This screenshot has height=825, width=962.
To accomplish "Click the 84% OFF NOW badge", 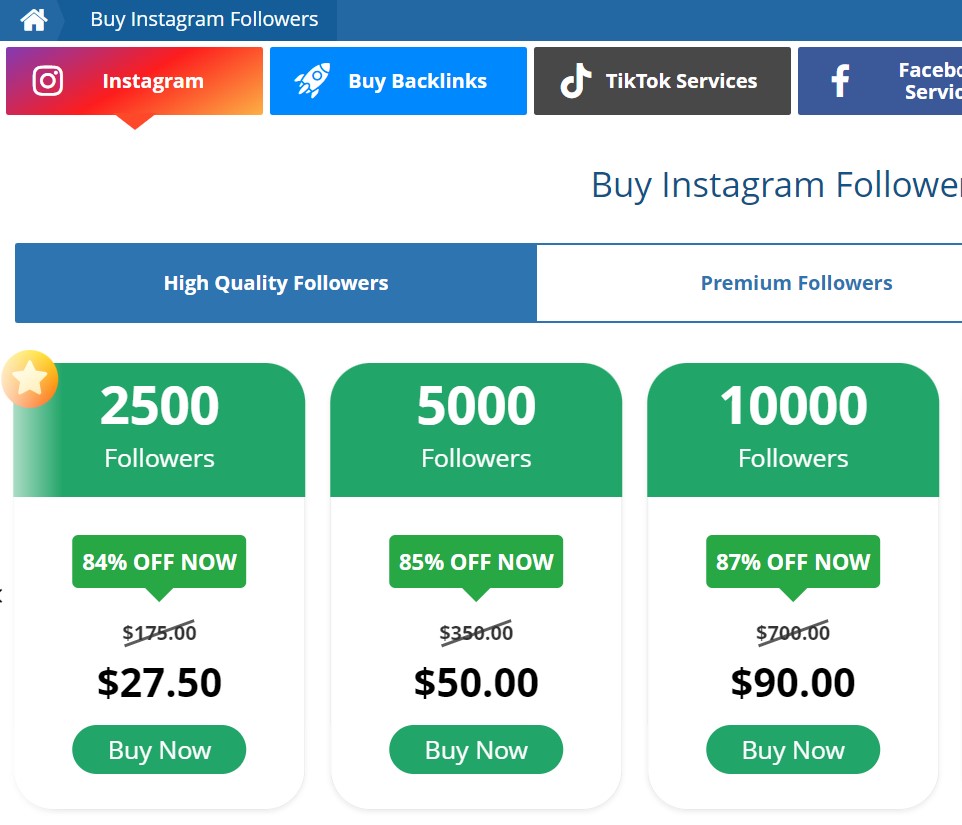I will [159, 562].
